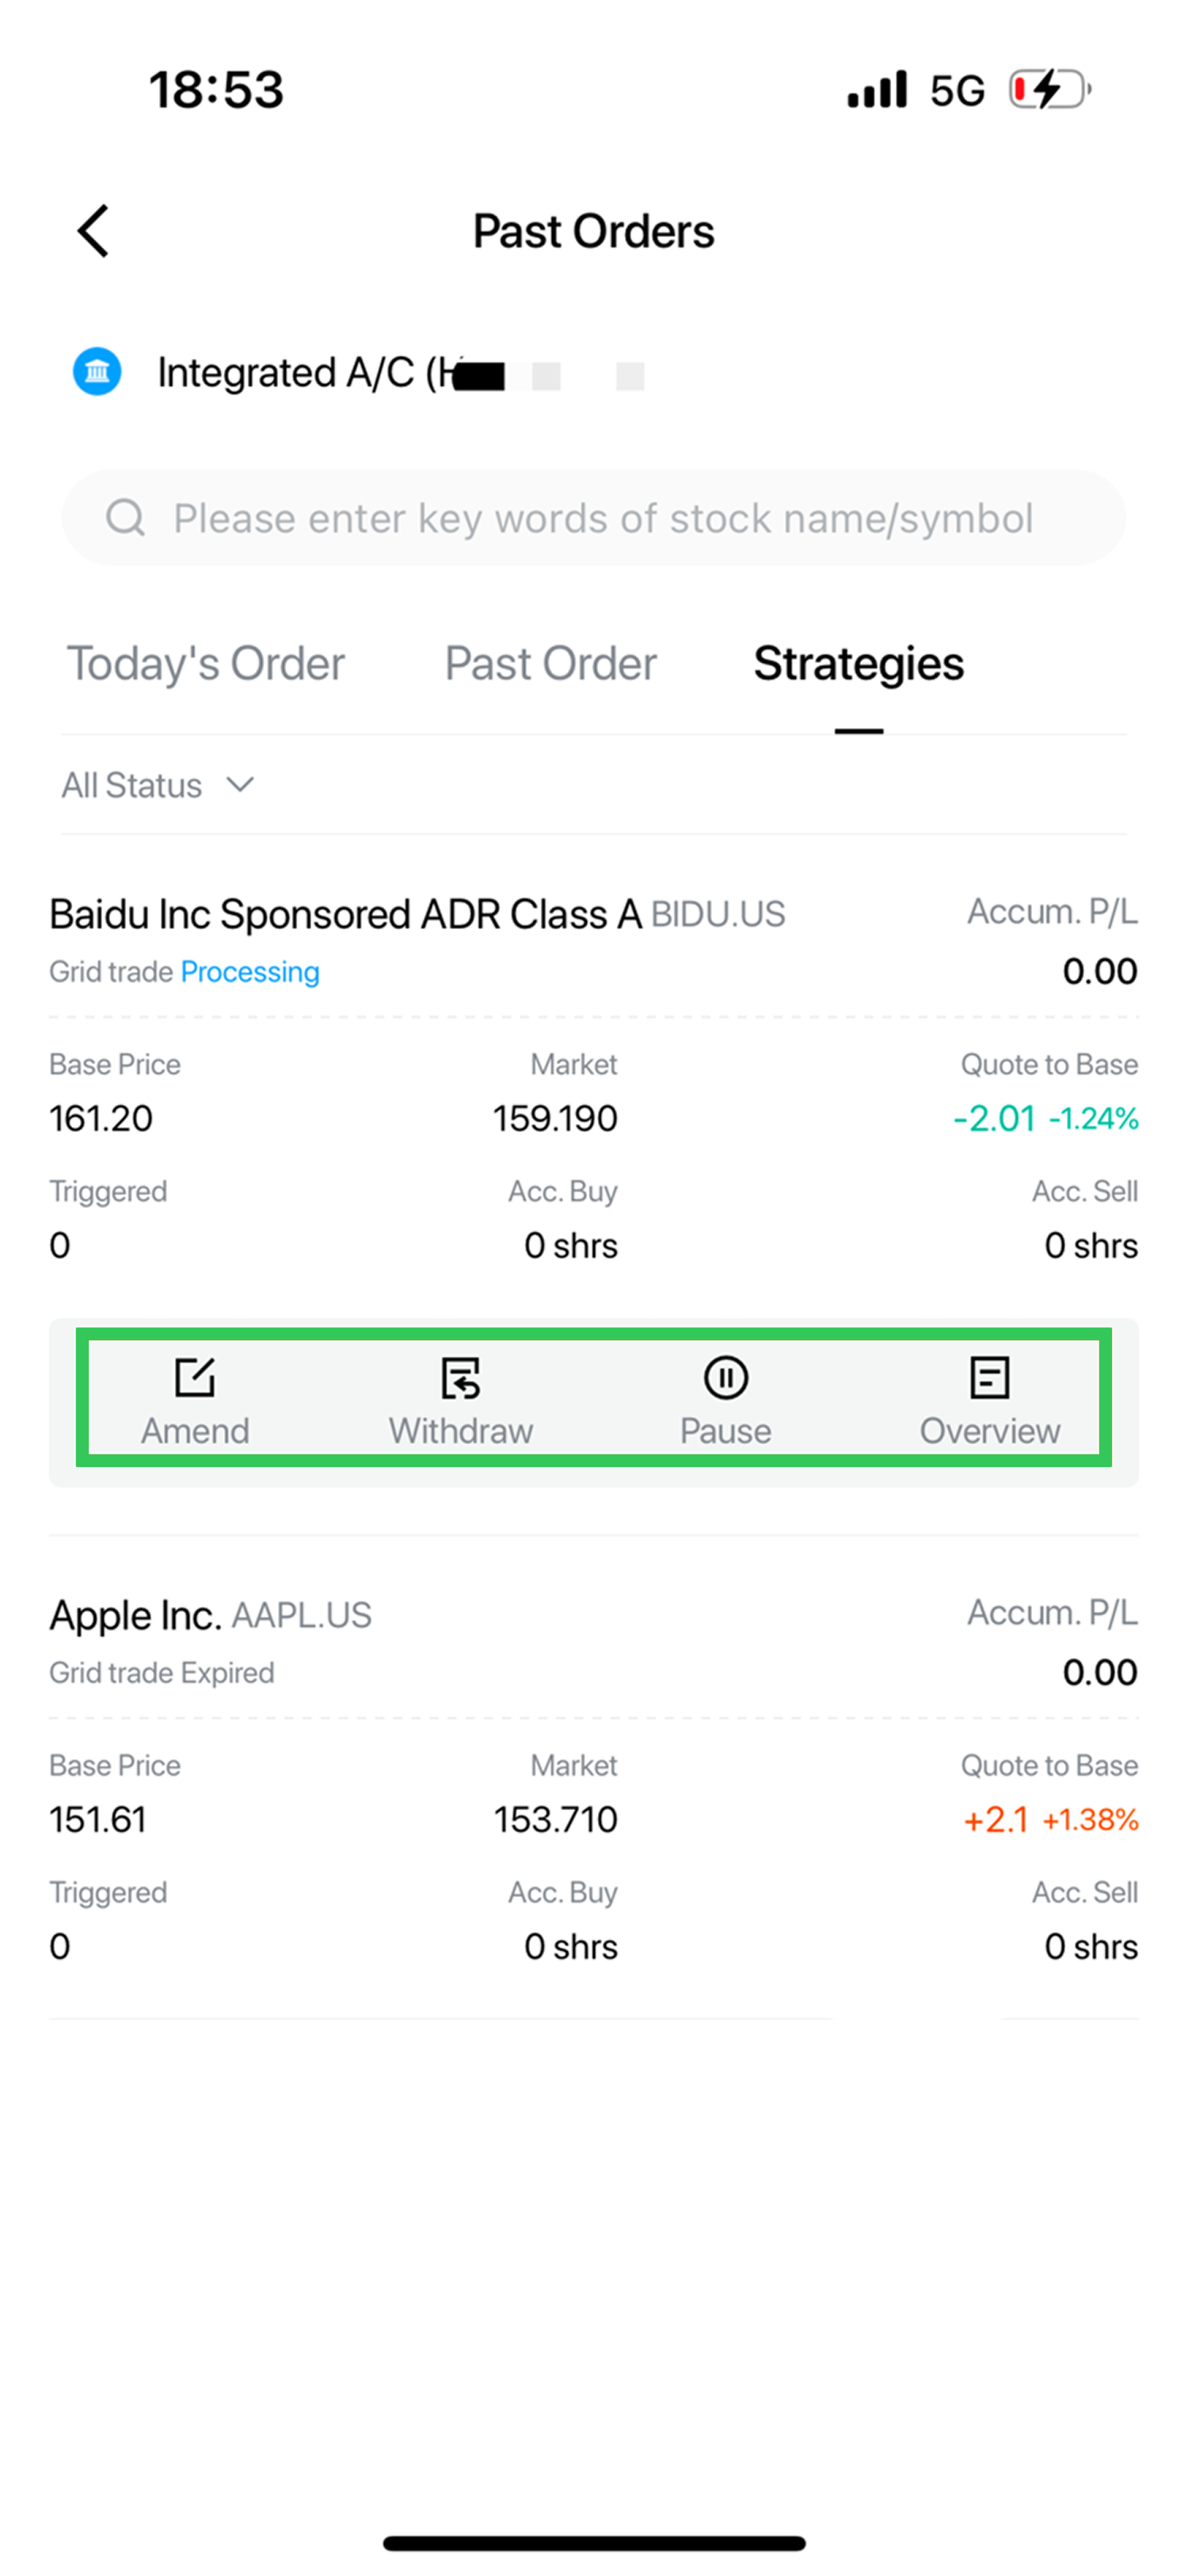The width and height of the screenshot is (1188, 2576).
Task: Tap the battery charging indicator
Action: pyautogui.click(x=1048, y=90)
